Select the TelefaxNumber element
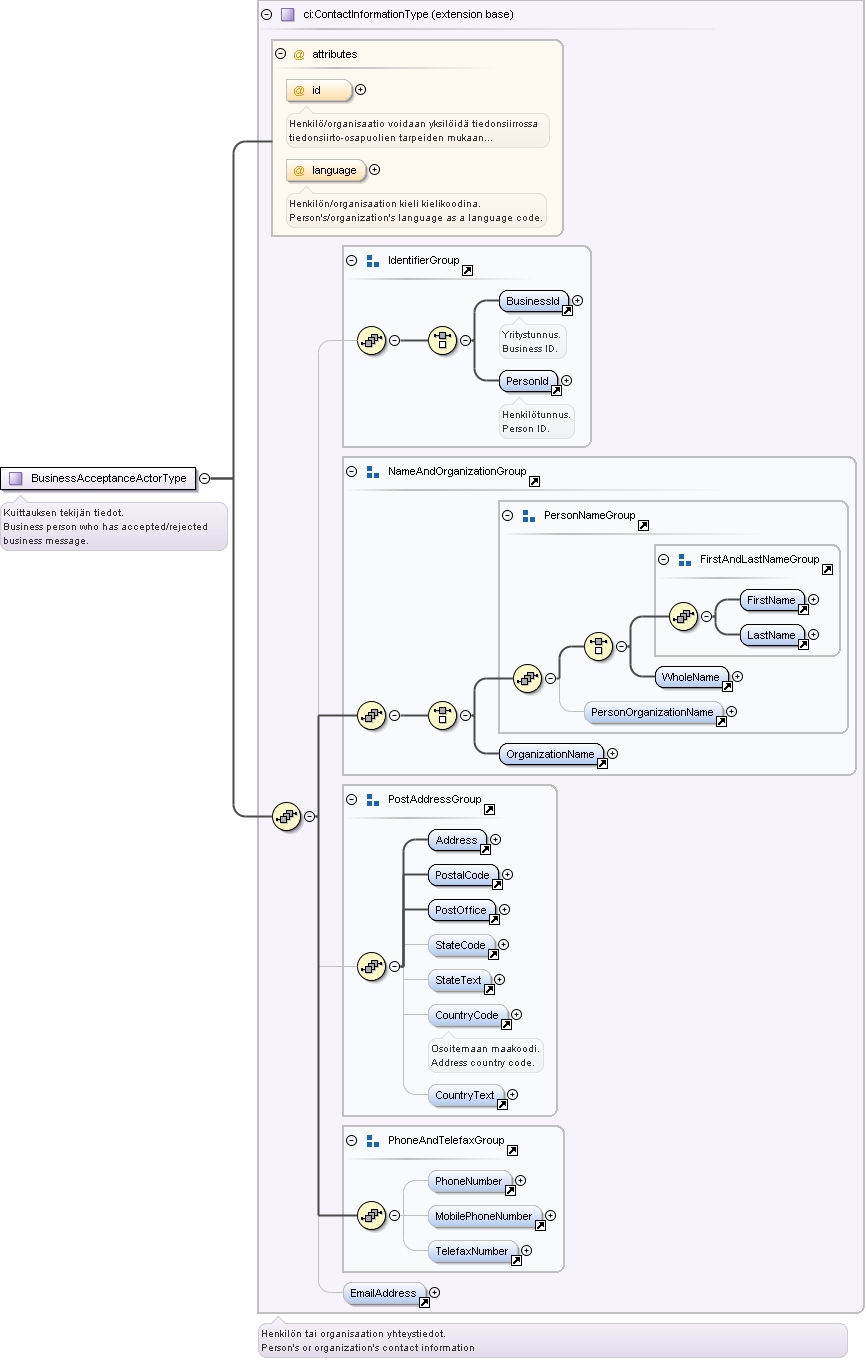The width and height of the screenshot is (866, 1361). (473, 1251)
